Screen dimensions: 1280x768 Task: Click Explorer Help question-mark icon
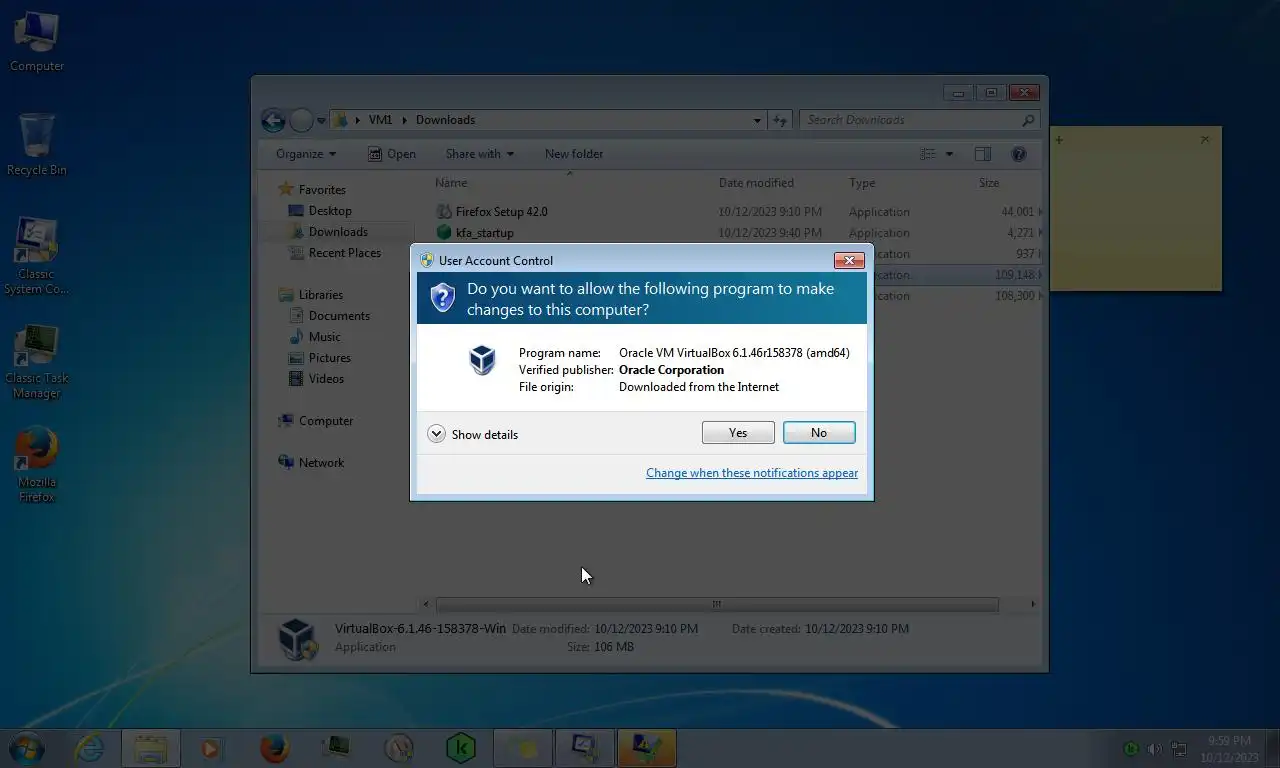[x=1019, y=154]
